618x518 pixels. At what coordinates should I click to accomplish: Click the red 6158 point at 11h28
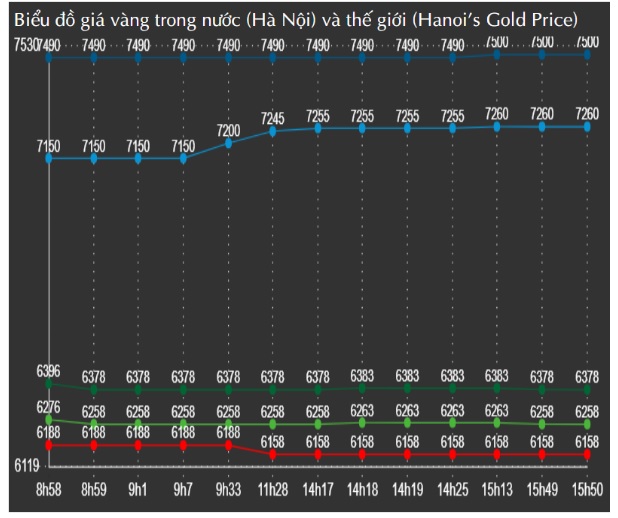click(273, 455)
